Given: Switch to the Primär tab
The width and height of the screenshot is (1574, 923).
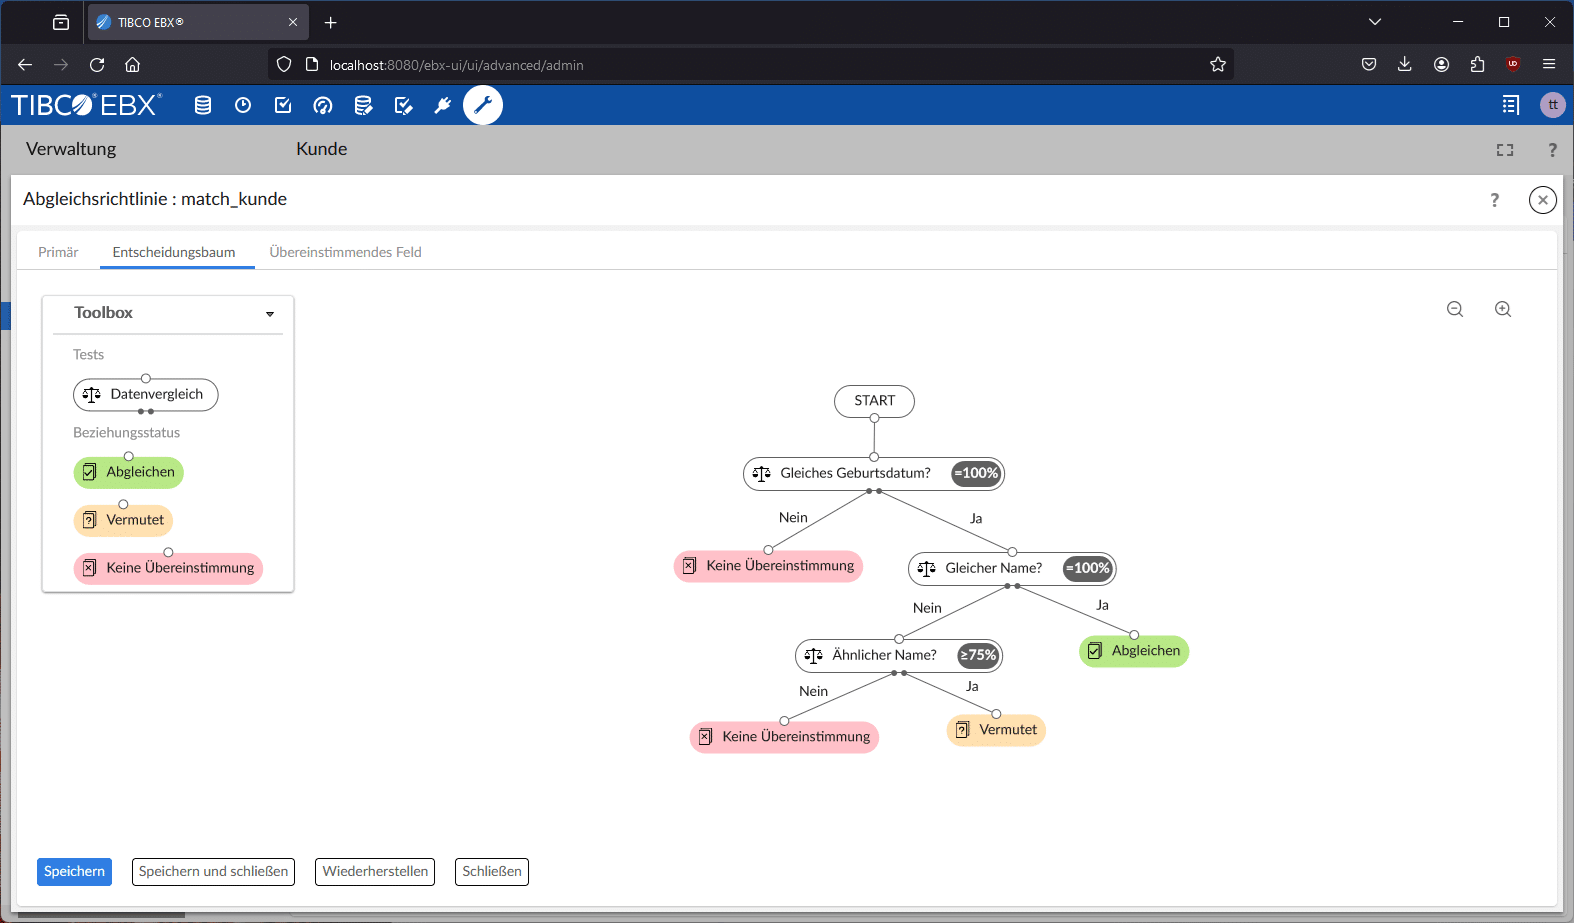Looking at the screenshot, I should [58, 252].
